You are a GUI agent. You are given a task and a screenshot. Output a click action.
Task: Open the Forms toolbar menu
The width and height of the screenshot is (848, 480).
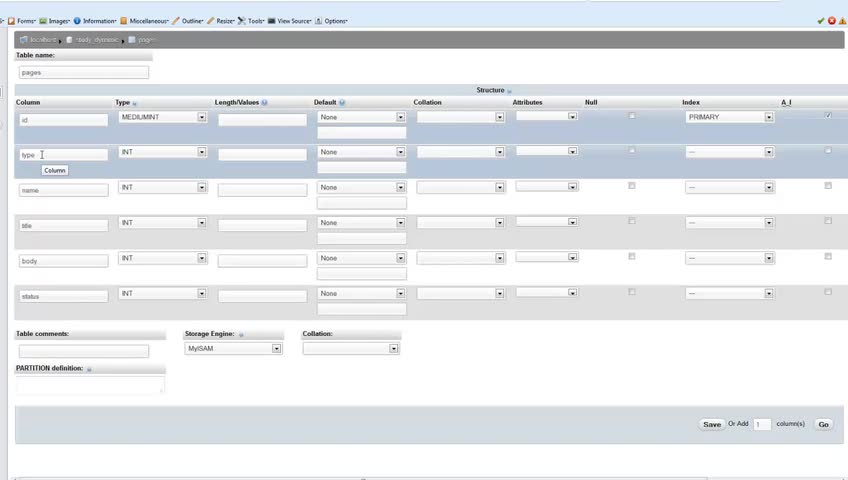pos(22,21)
